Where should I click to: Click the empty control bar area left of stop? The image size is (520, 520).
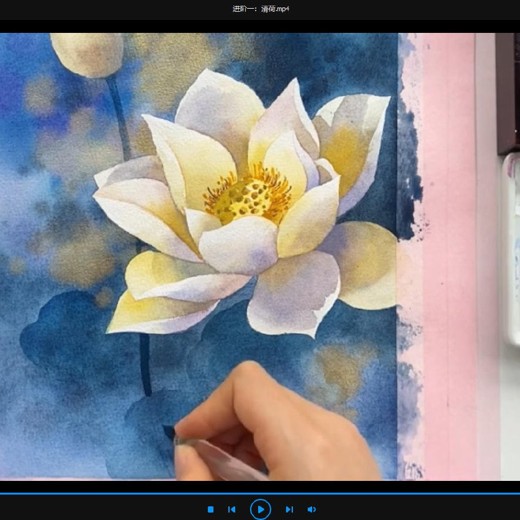tap(100, 508)
